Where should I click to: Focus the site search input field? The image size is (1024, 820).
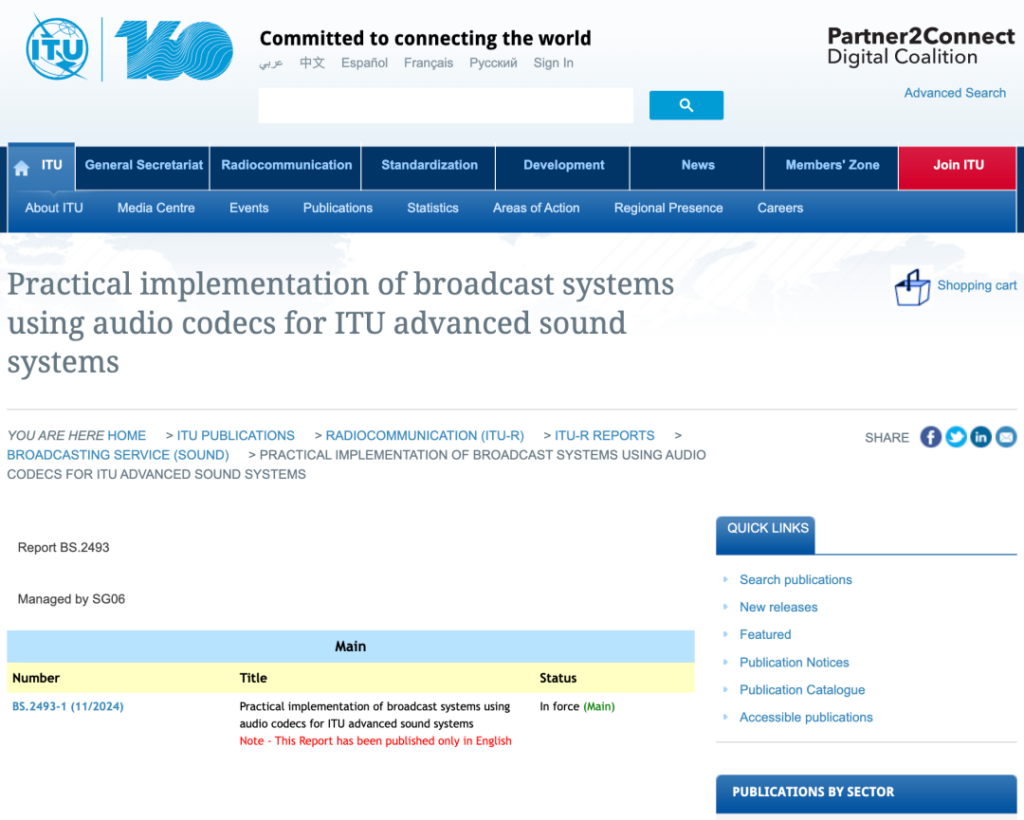pos(445,105)
